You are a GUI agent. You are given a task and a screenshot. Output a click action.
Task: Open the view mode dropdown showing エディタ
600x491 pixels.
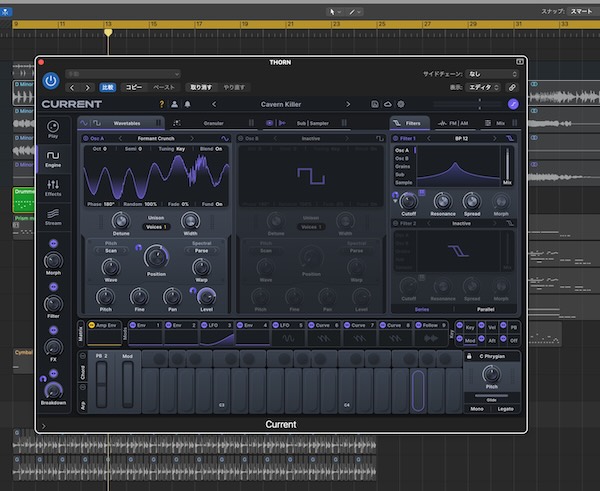pos(484,87)
